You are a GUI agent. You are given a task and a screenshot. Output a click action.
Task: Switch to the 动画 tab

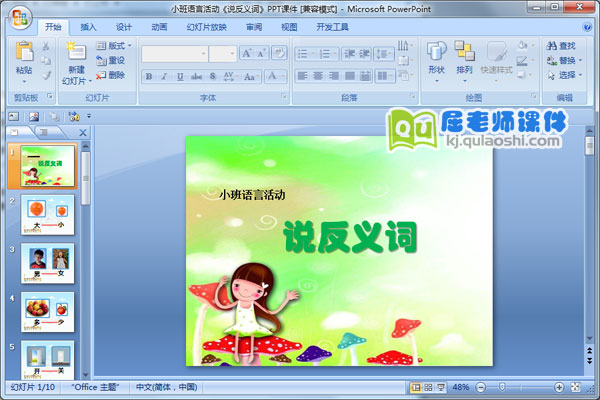pos(159,27)
